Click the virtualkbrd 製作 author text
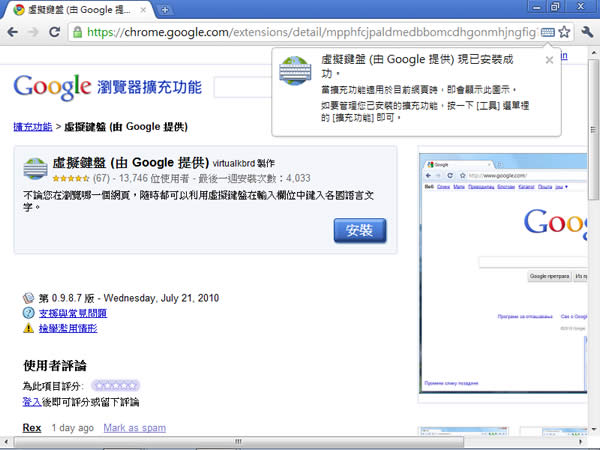 click(x=244, y=163)
